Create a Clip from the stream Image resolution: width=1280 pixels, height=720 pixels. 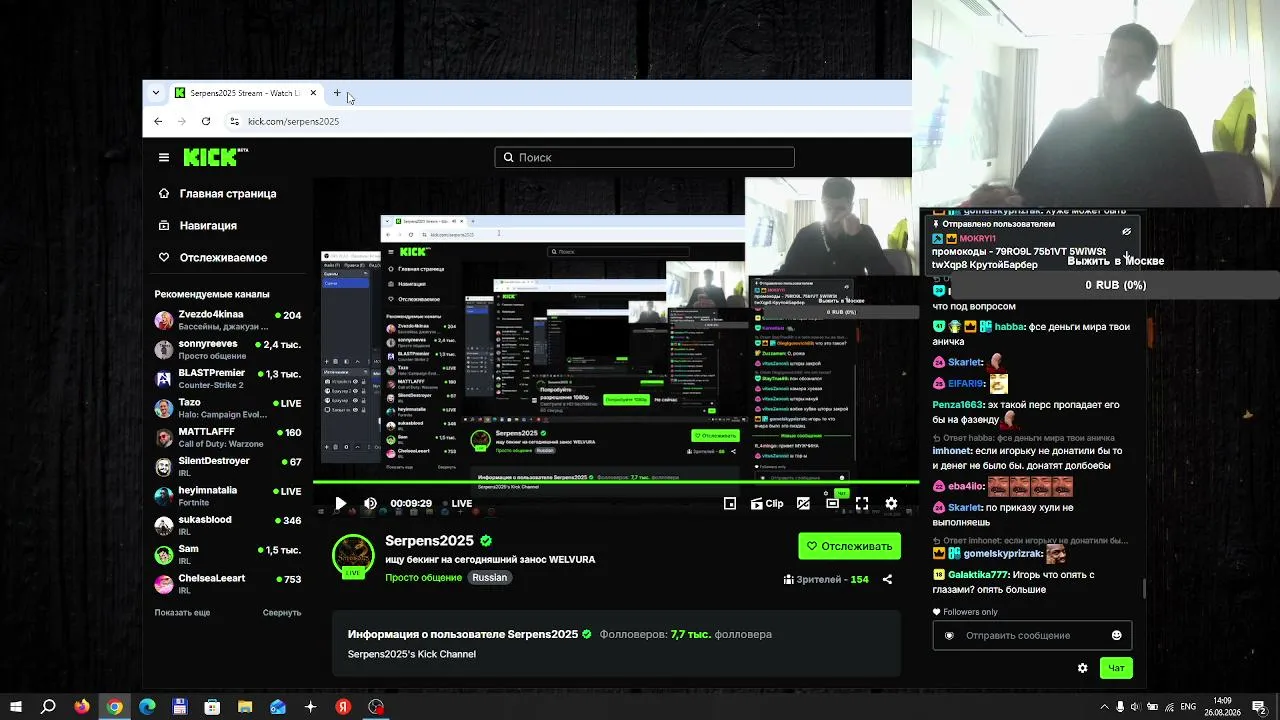pyautogui.click(x=767, y=504)
